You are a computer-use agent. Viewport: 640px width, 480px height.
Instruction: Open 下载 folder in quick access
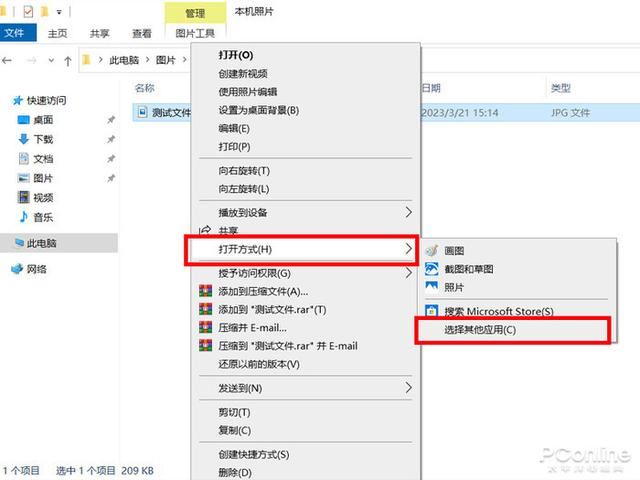(x=43, y=139)
